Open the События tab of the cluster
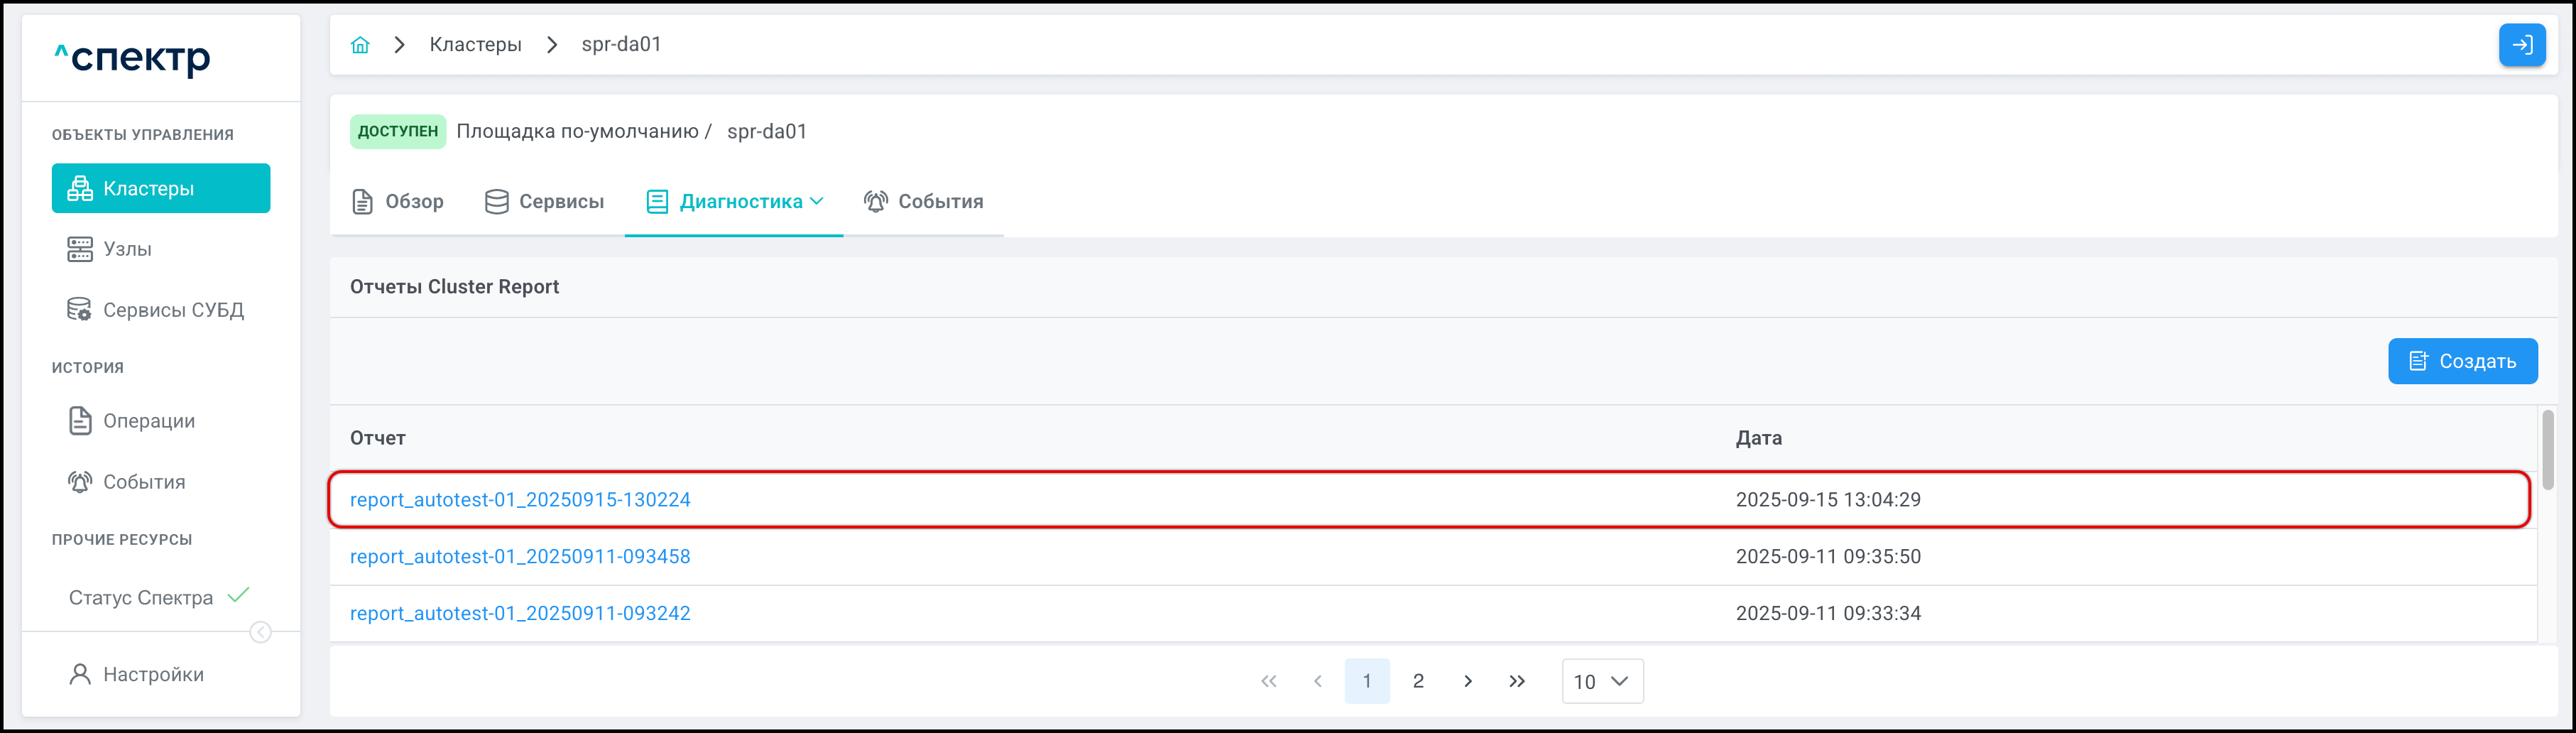The image size is (2576, 733). (924, 202)
